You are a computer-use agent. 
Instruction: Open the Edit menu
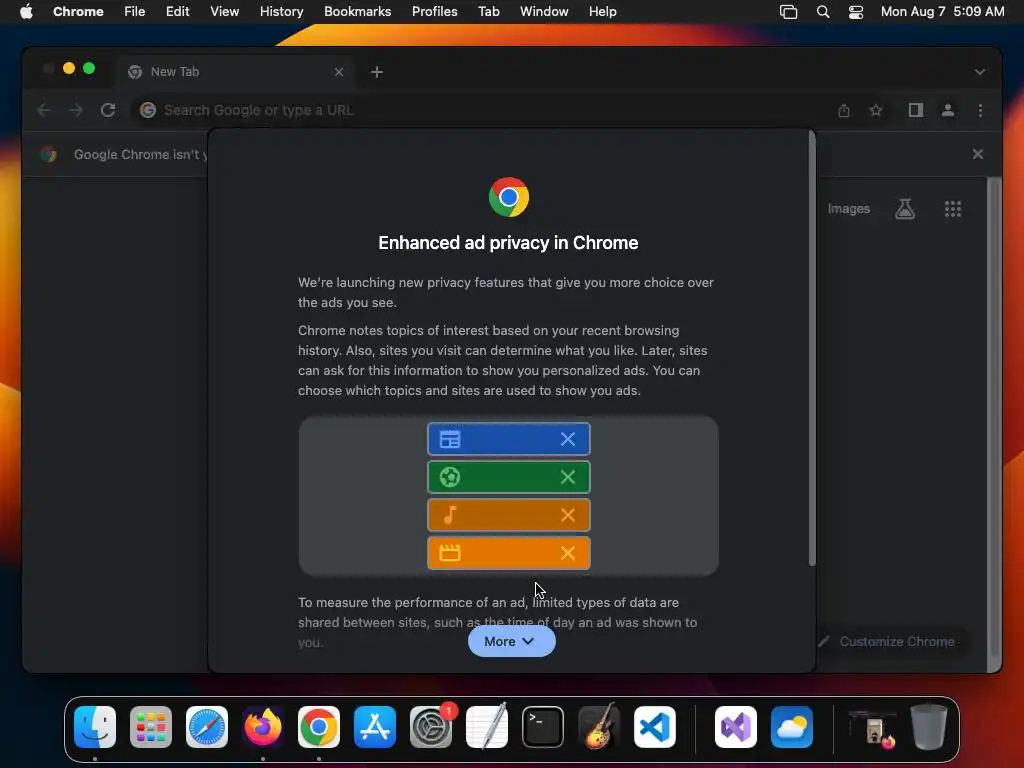pyautogui.click(x=177, y=12)
